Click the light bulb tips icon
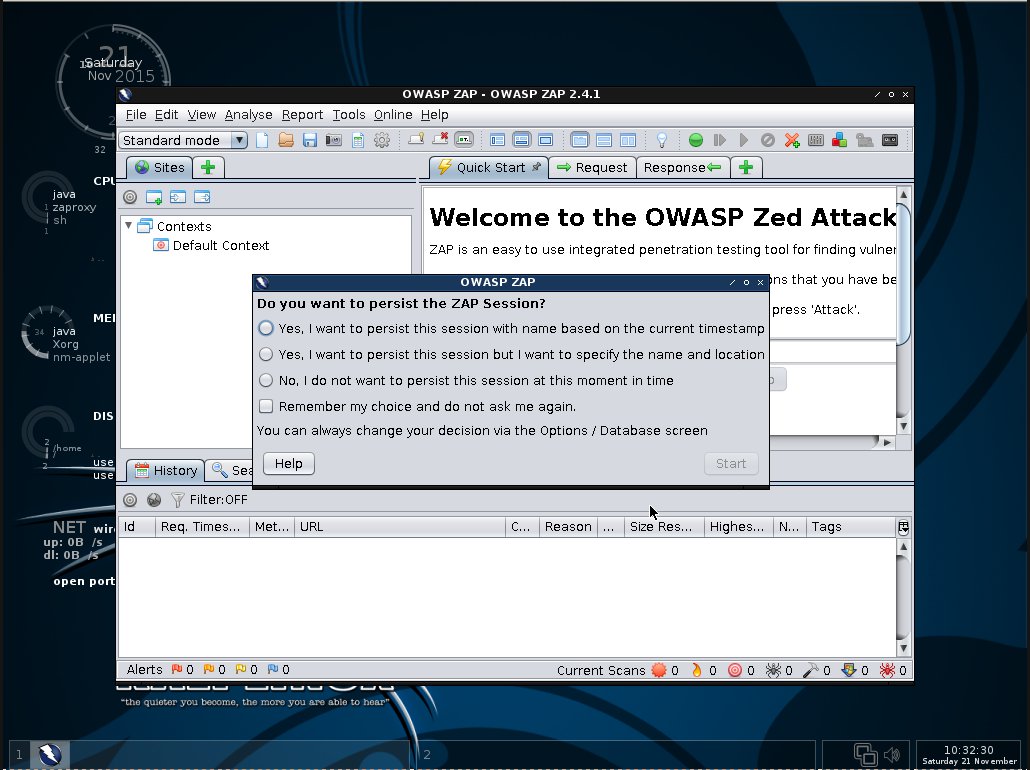The image size is (1030, 770). coord(661,140)
